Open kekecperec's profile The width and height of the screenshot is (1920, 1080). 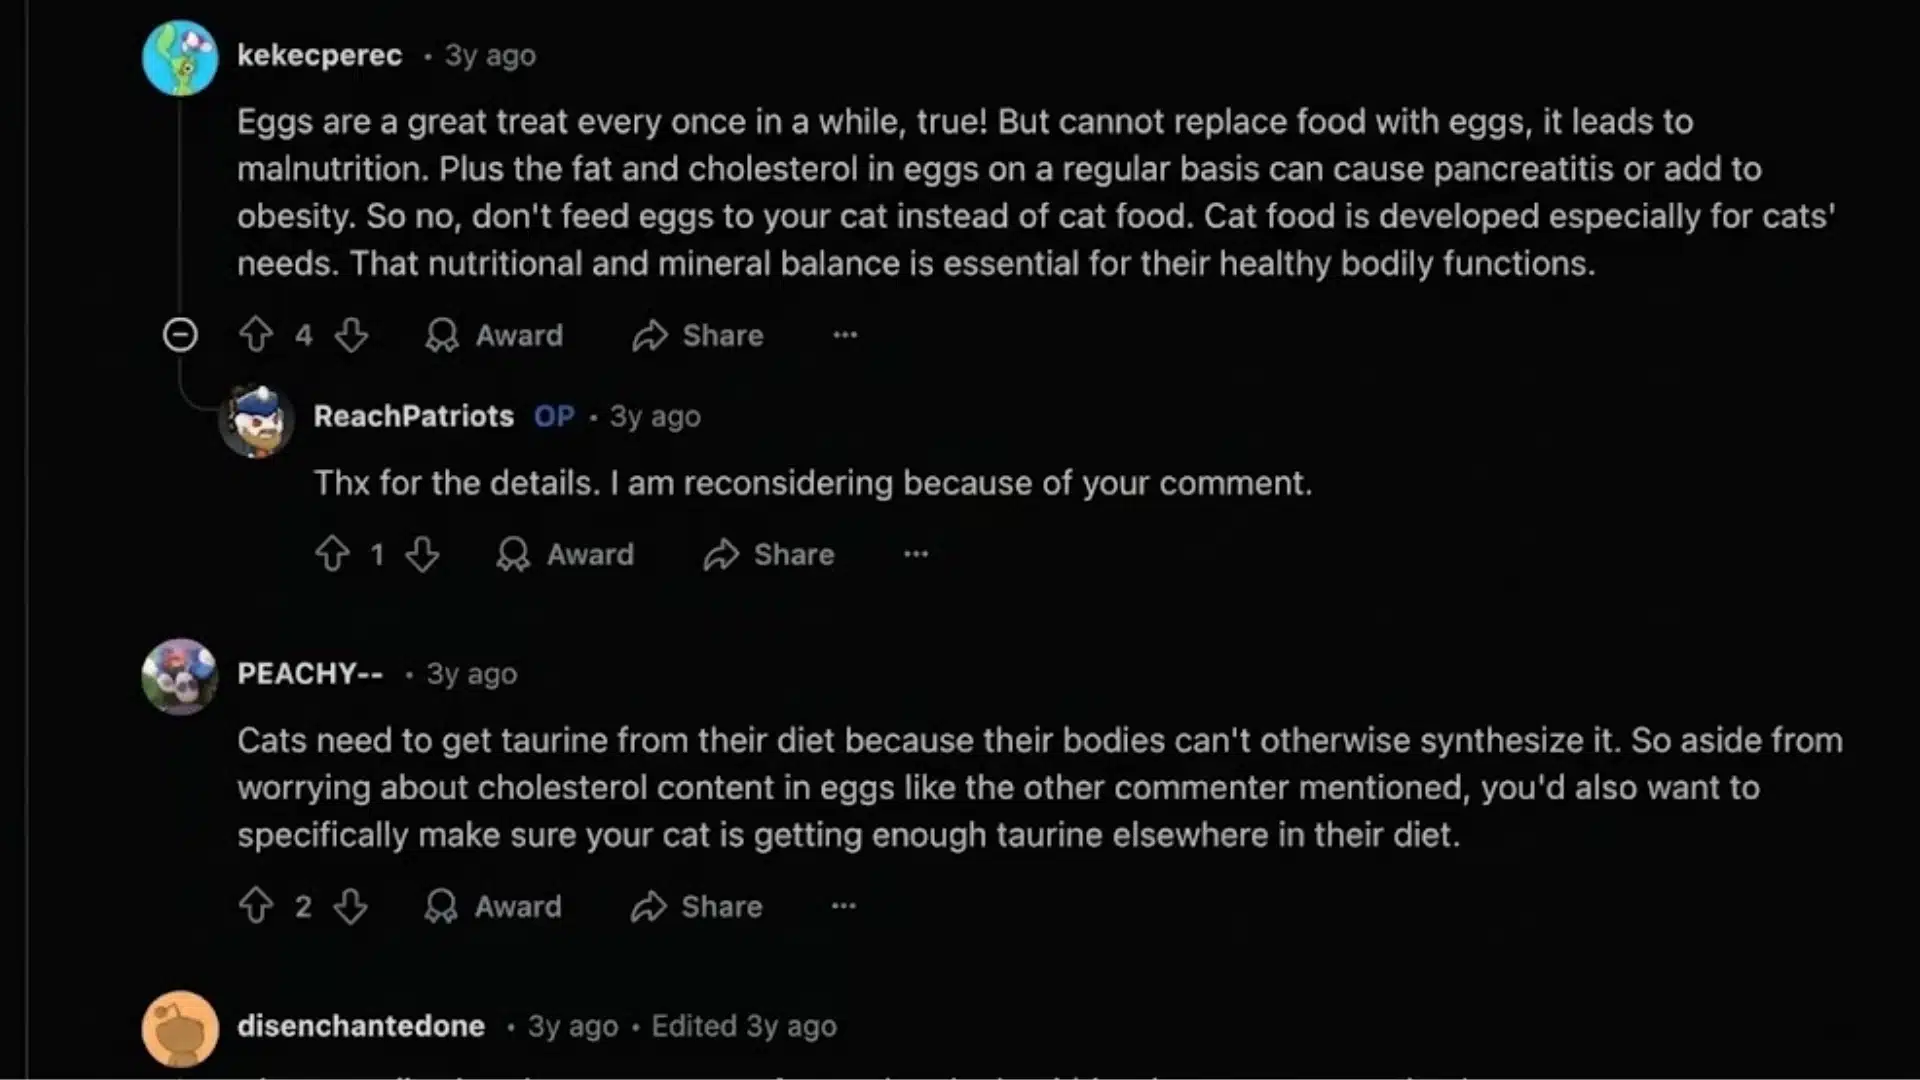point(319,55)
